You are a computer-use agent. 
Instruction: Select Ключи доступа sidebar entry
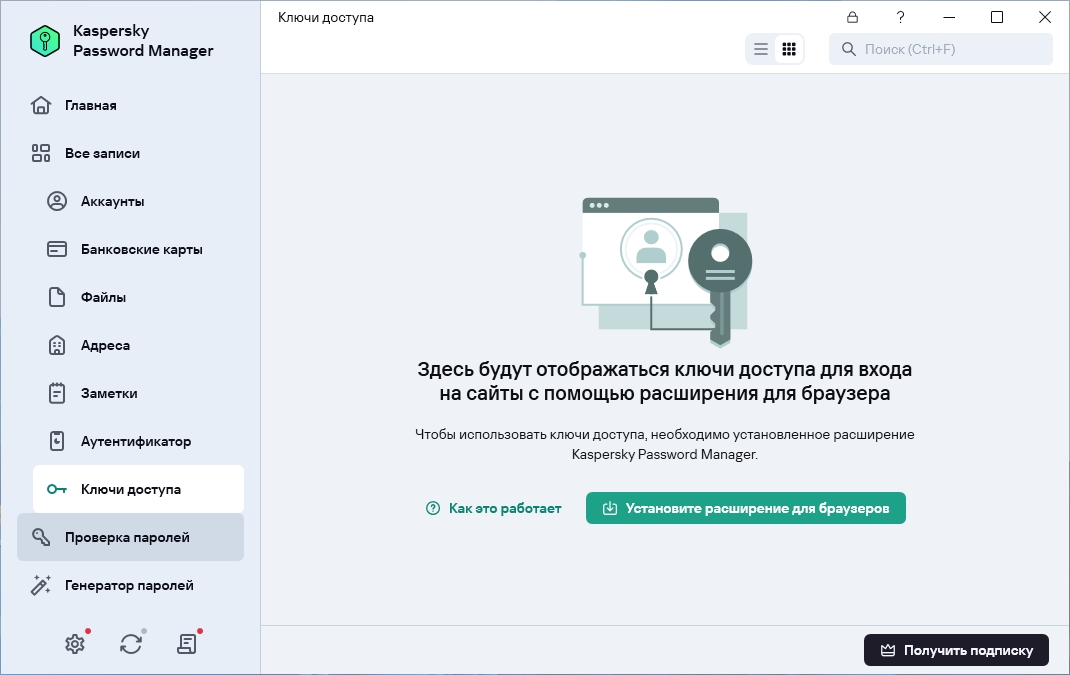[138, 489]
